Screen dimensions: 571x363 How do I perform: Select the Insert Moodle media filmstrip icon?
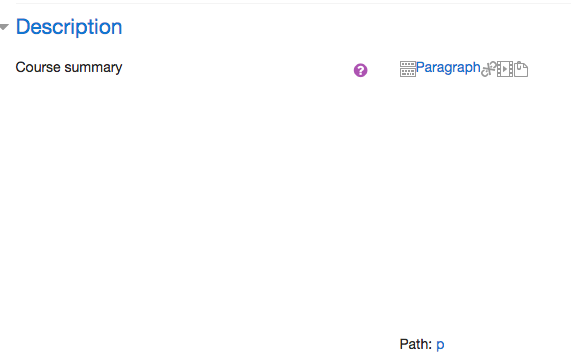click(x=505, y=69)
